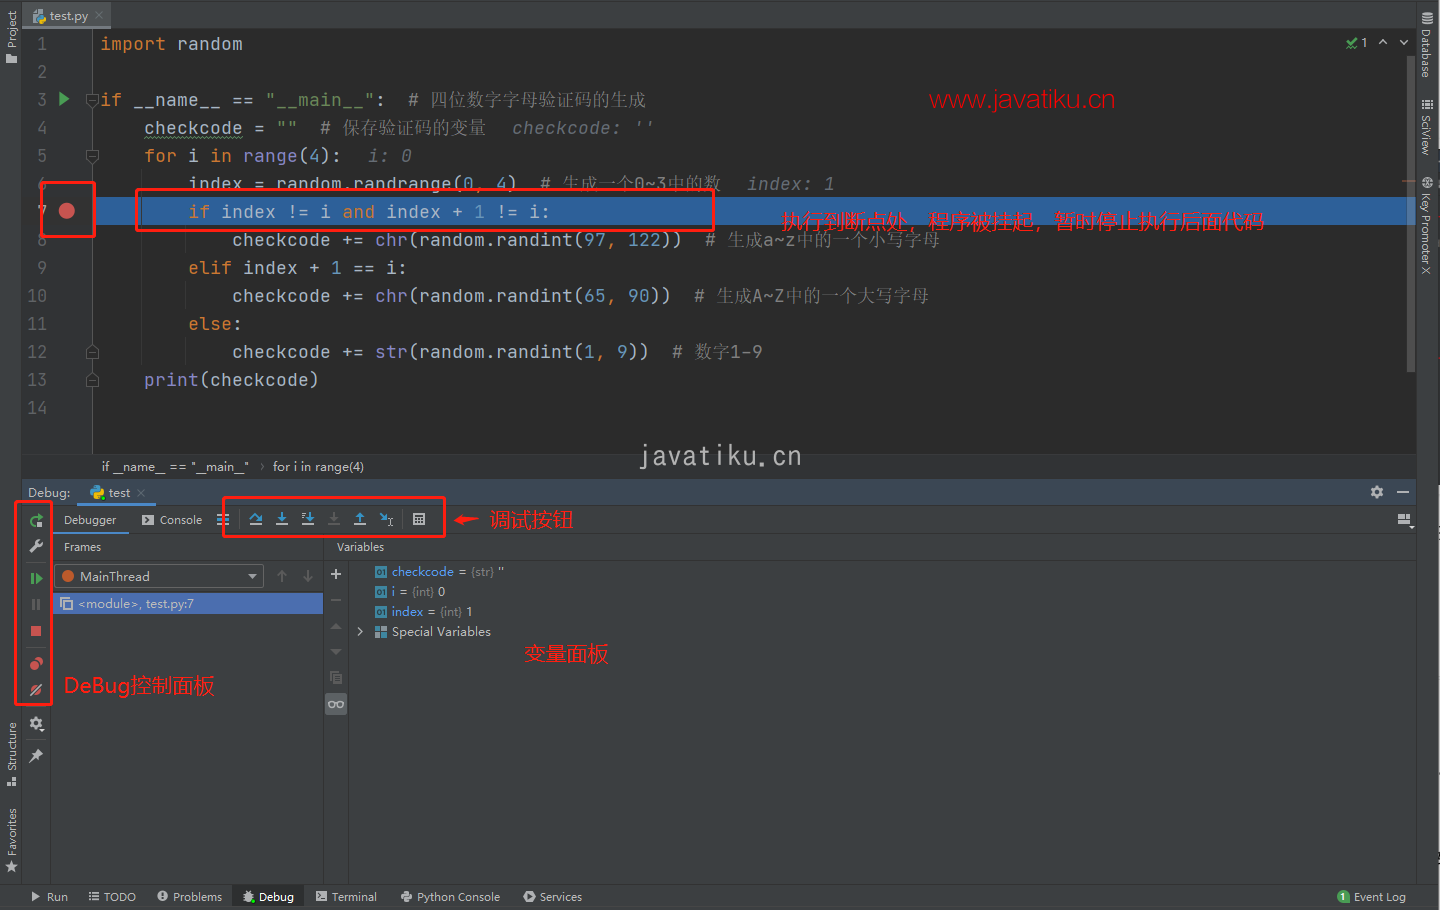The image size is (1440, 910).
Task: Expand the Special Variables node
Action: coord(360,632)
